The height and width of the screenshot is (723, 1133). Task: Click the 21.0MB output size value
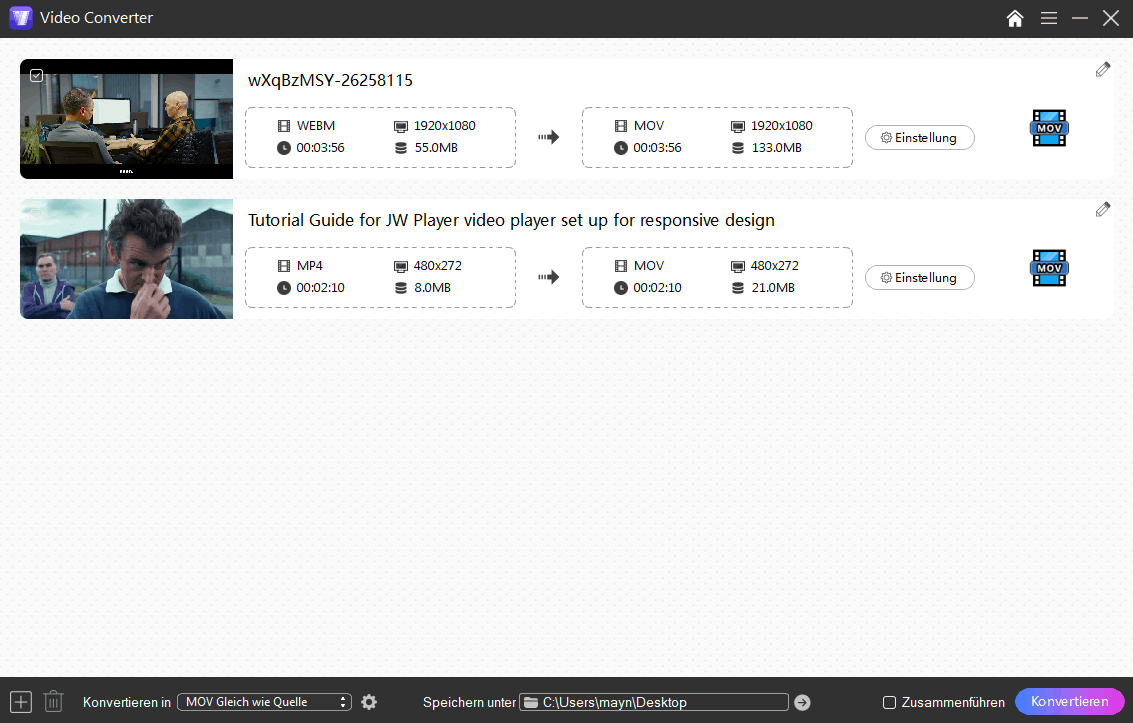(x=773, y=287)
